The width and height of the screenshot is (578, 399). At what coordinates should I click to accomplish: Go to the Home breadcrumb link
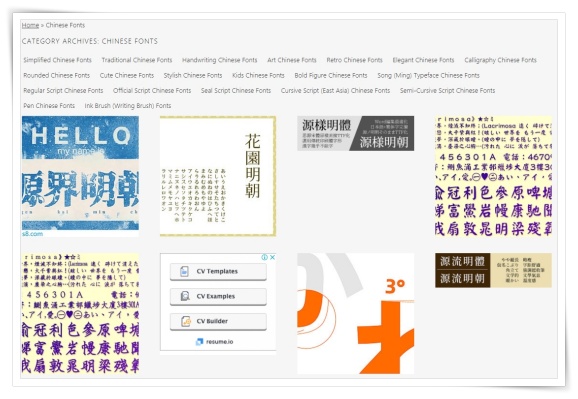coord(30,25)
